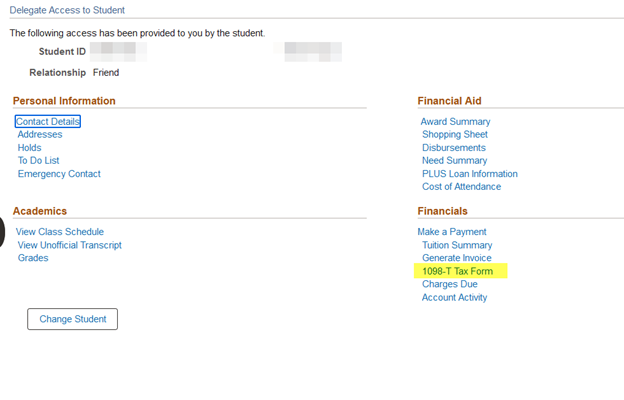Open the Contact Details link
Screen dimensions: 624x400
47,122
